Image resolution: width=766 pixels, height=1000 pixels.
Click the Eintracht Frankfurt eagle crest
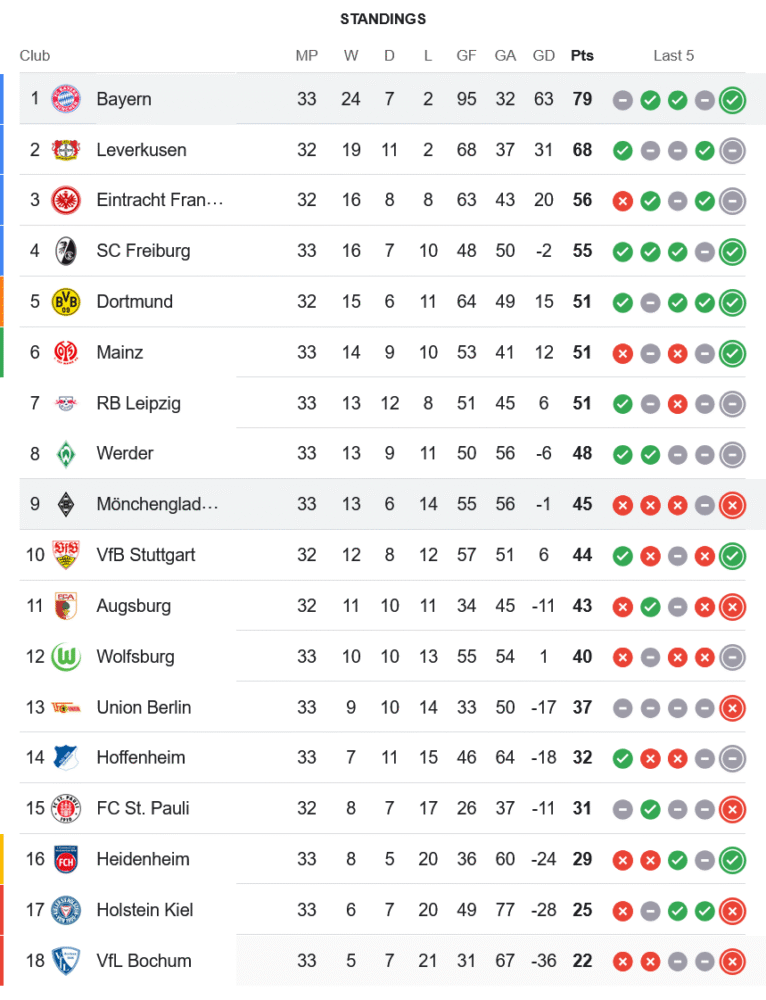tap(65, 200)
